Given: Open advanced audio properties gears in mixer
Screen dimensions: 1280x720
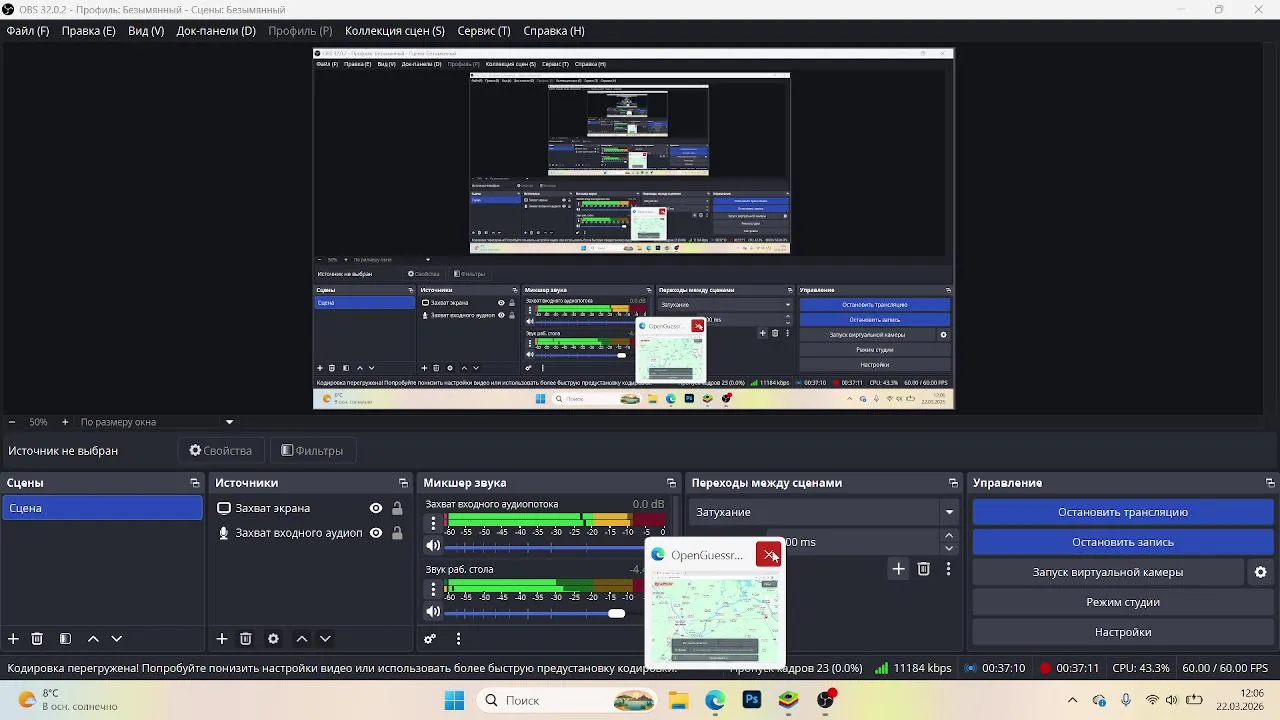Looking at the screenshot, I should (x=430, y=639).
